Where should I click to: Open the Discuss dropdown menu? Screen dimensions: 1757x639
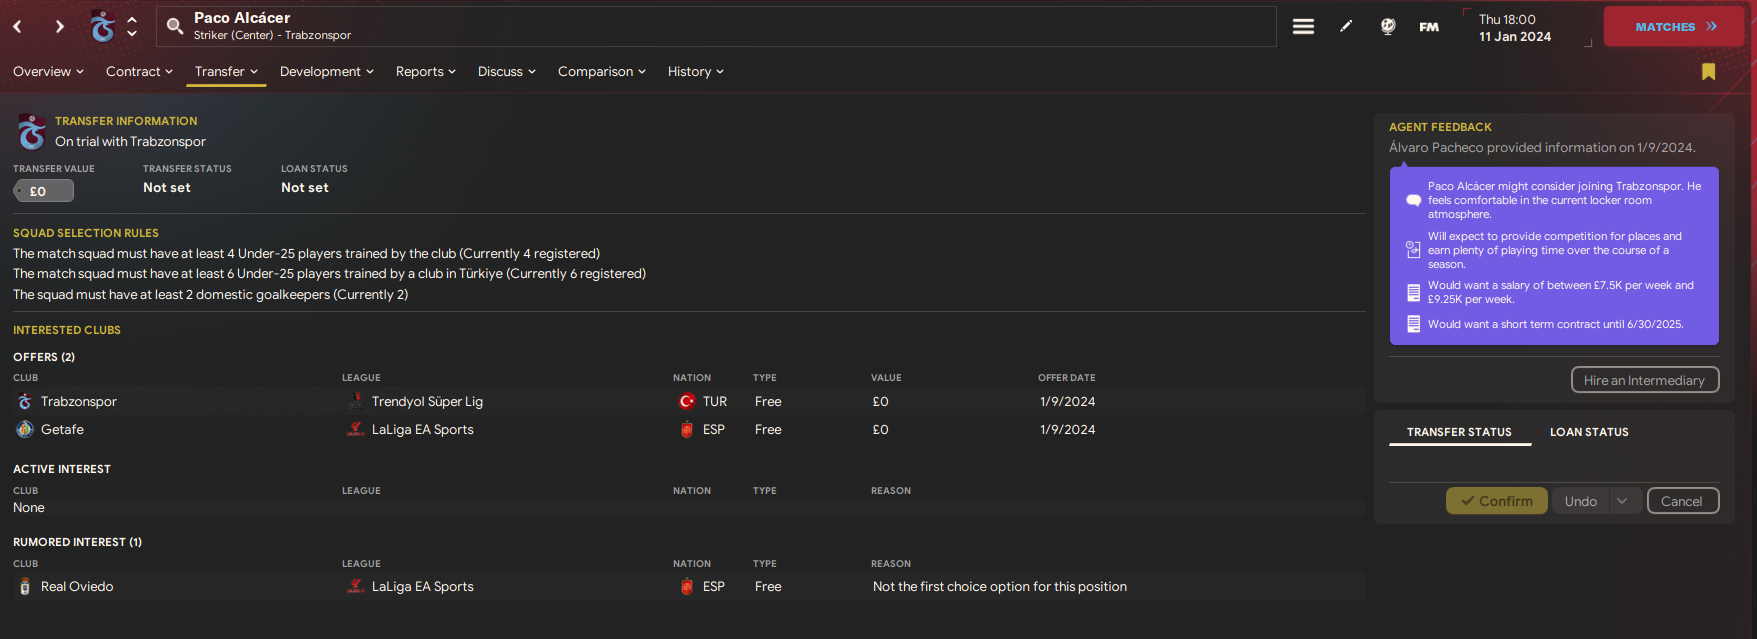pyautogui.click(x=506, y=71)
